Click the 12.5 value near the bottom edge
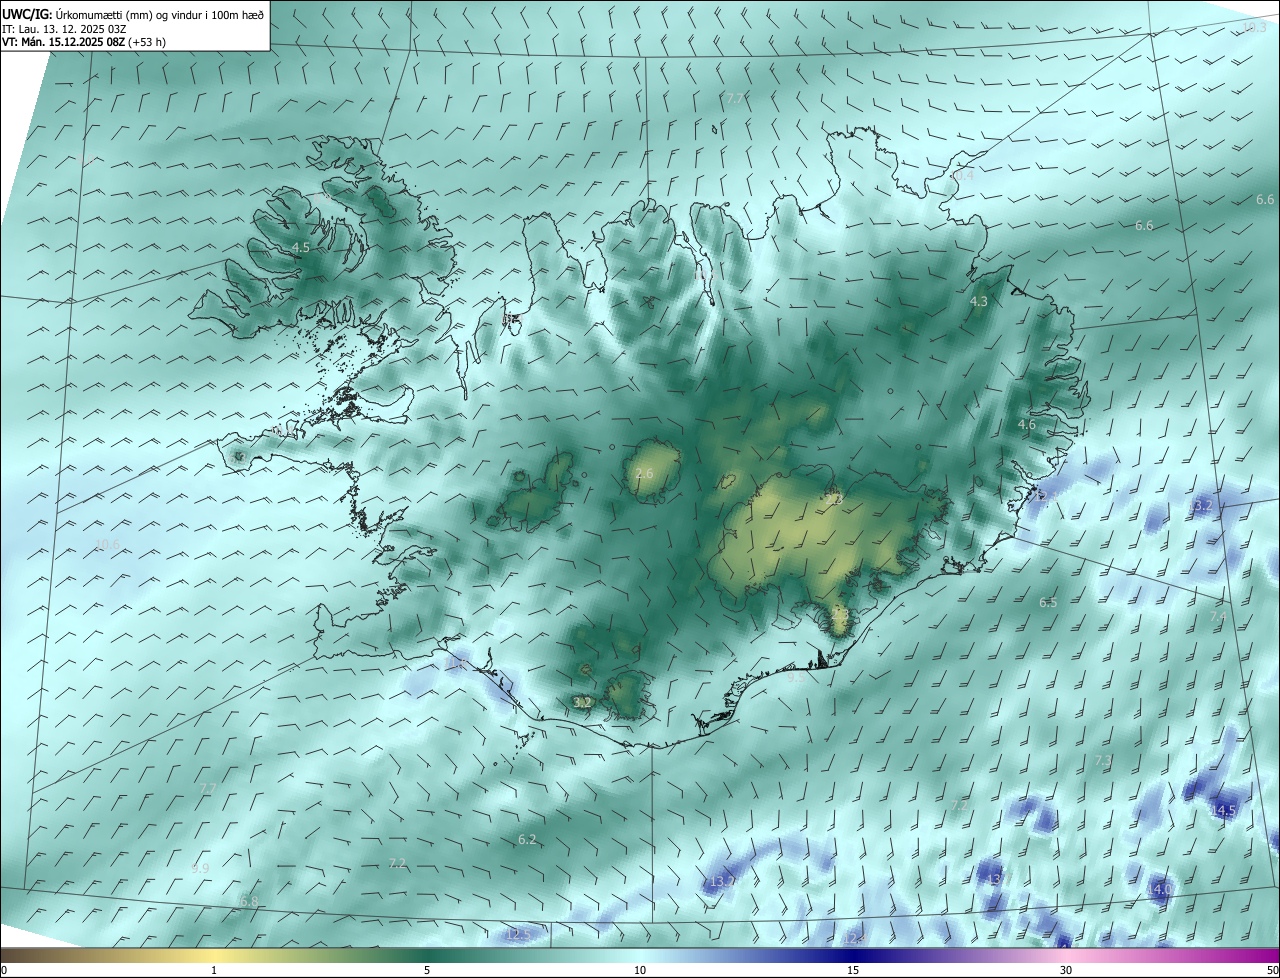1280x978 pixels. [x=518, y=935]
